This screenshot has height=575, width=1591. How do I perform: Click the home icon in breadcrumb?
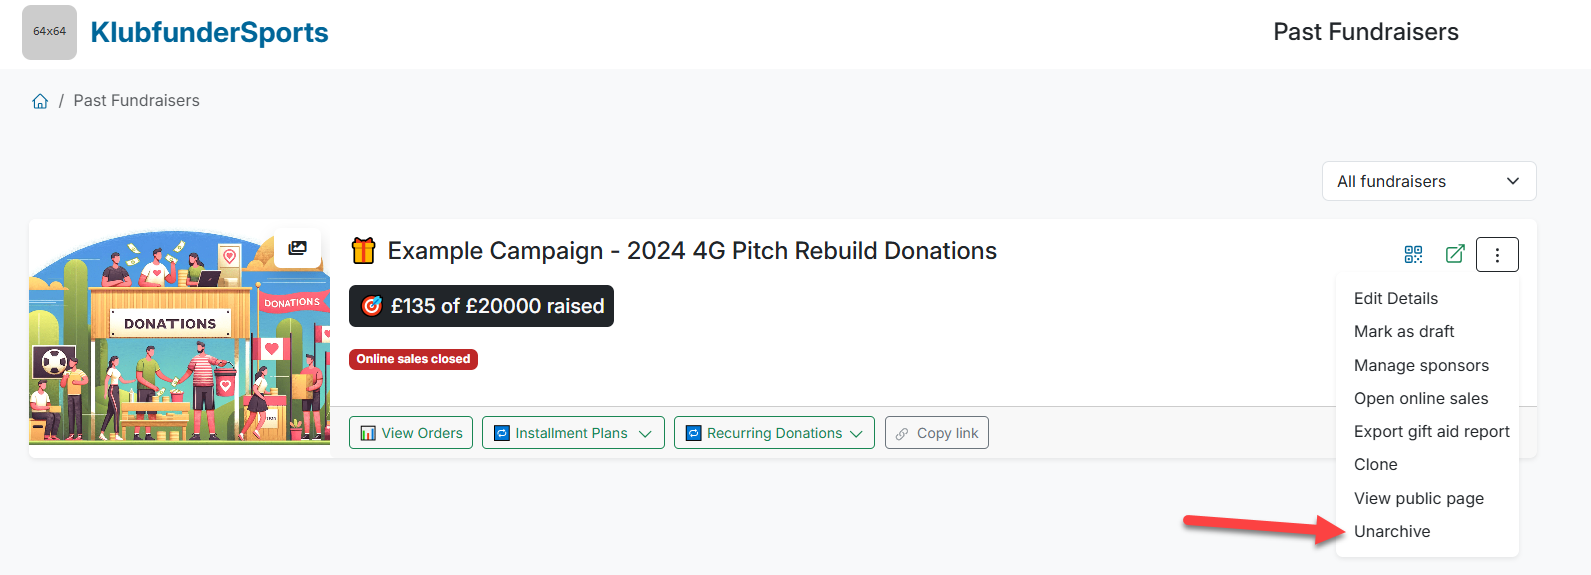click(40, 101)
